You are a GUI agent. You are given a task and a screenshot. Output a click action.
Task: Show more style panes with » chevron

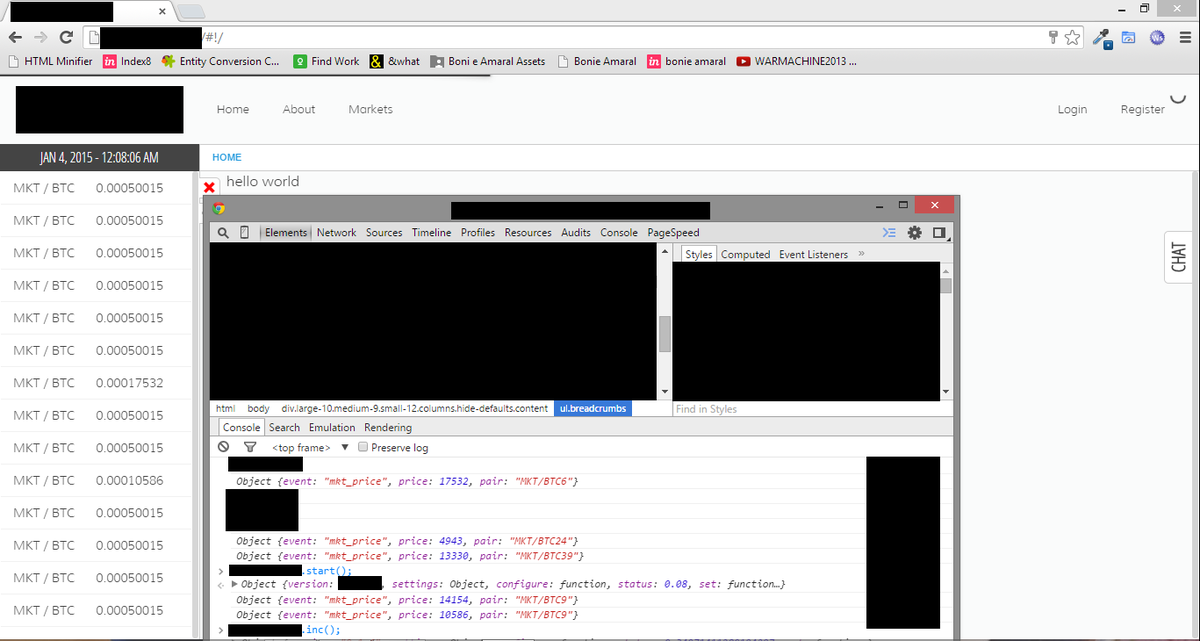pyautogui.click(x=861, y=254)
